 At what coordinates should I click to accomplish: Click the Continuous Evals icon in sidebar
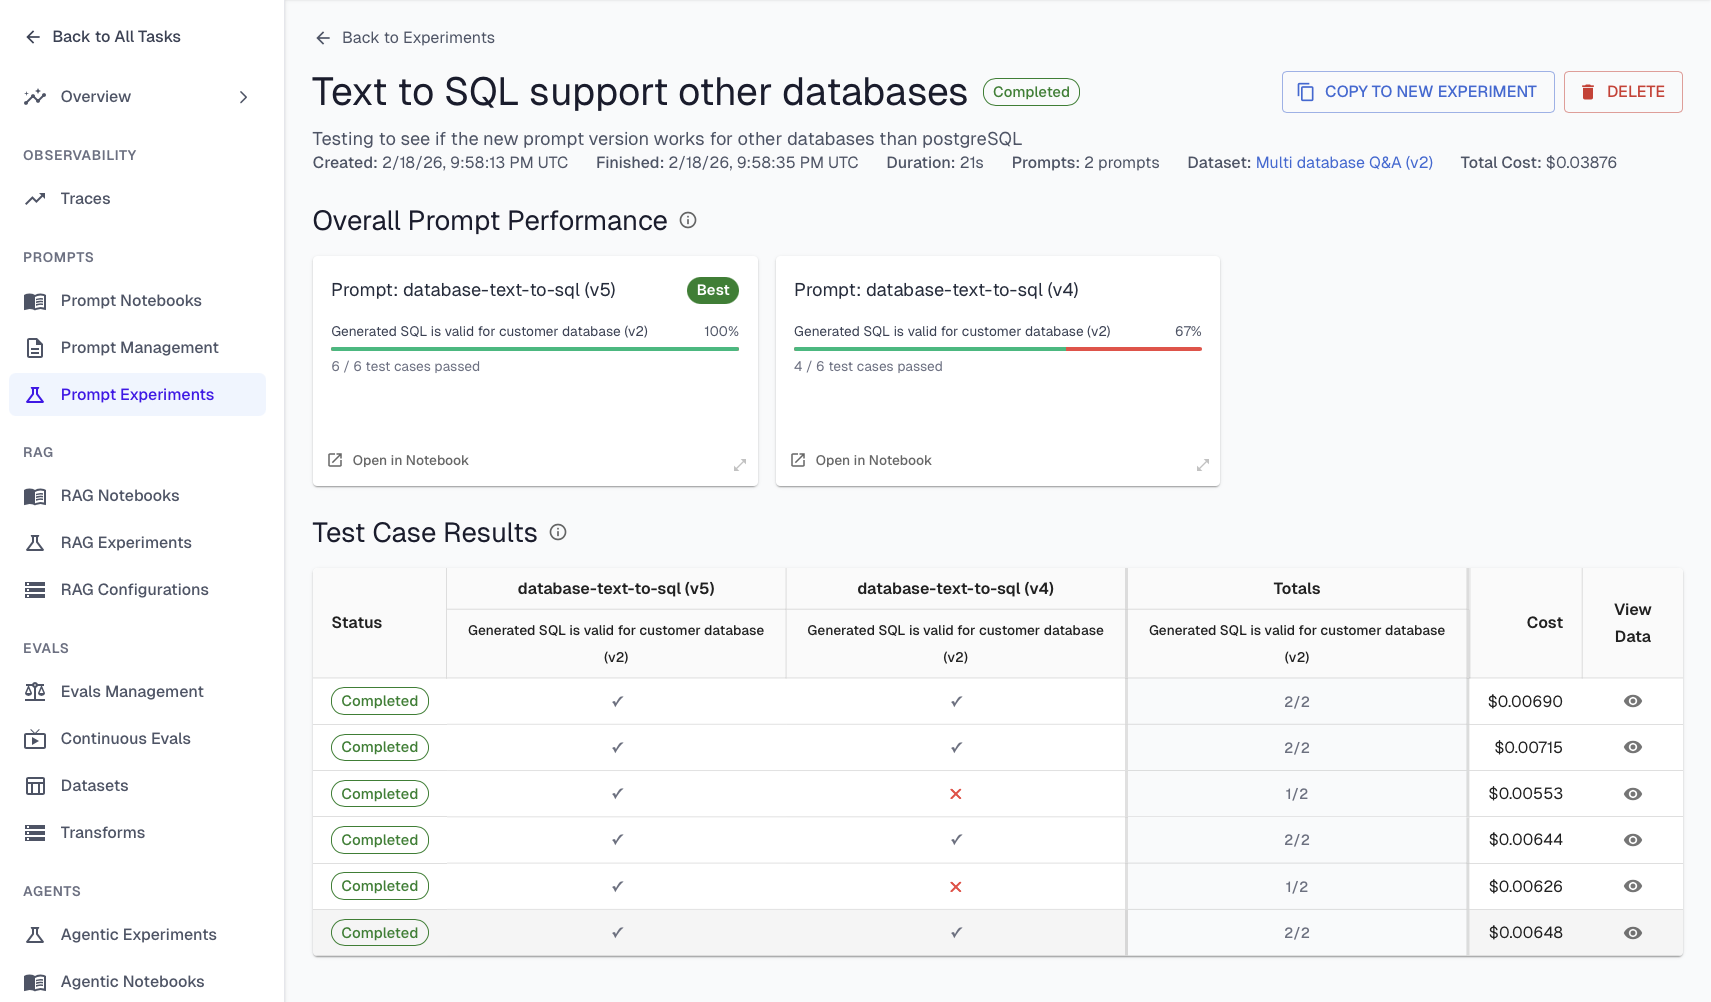click(35, 739)
